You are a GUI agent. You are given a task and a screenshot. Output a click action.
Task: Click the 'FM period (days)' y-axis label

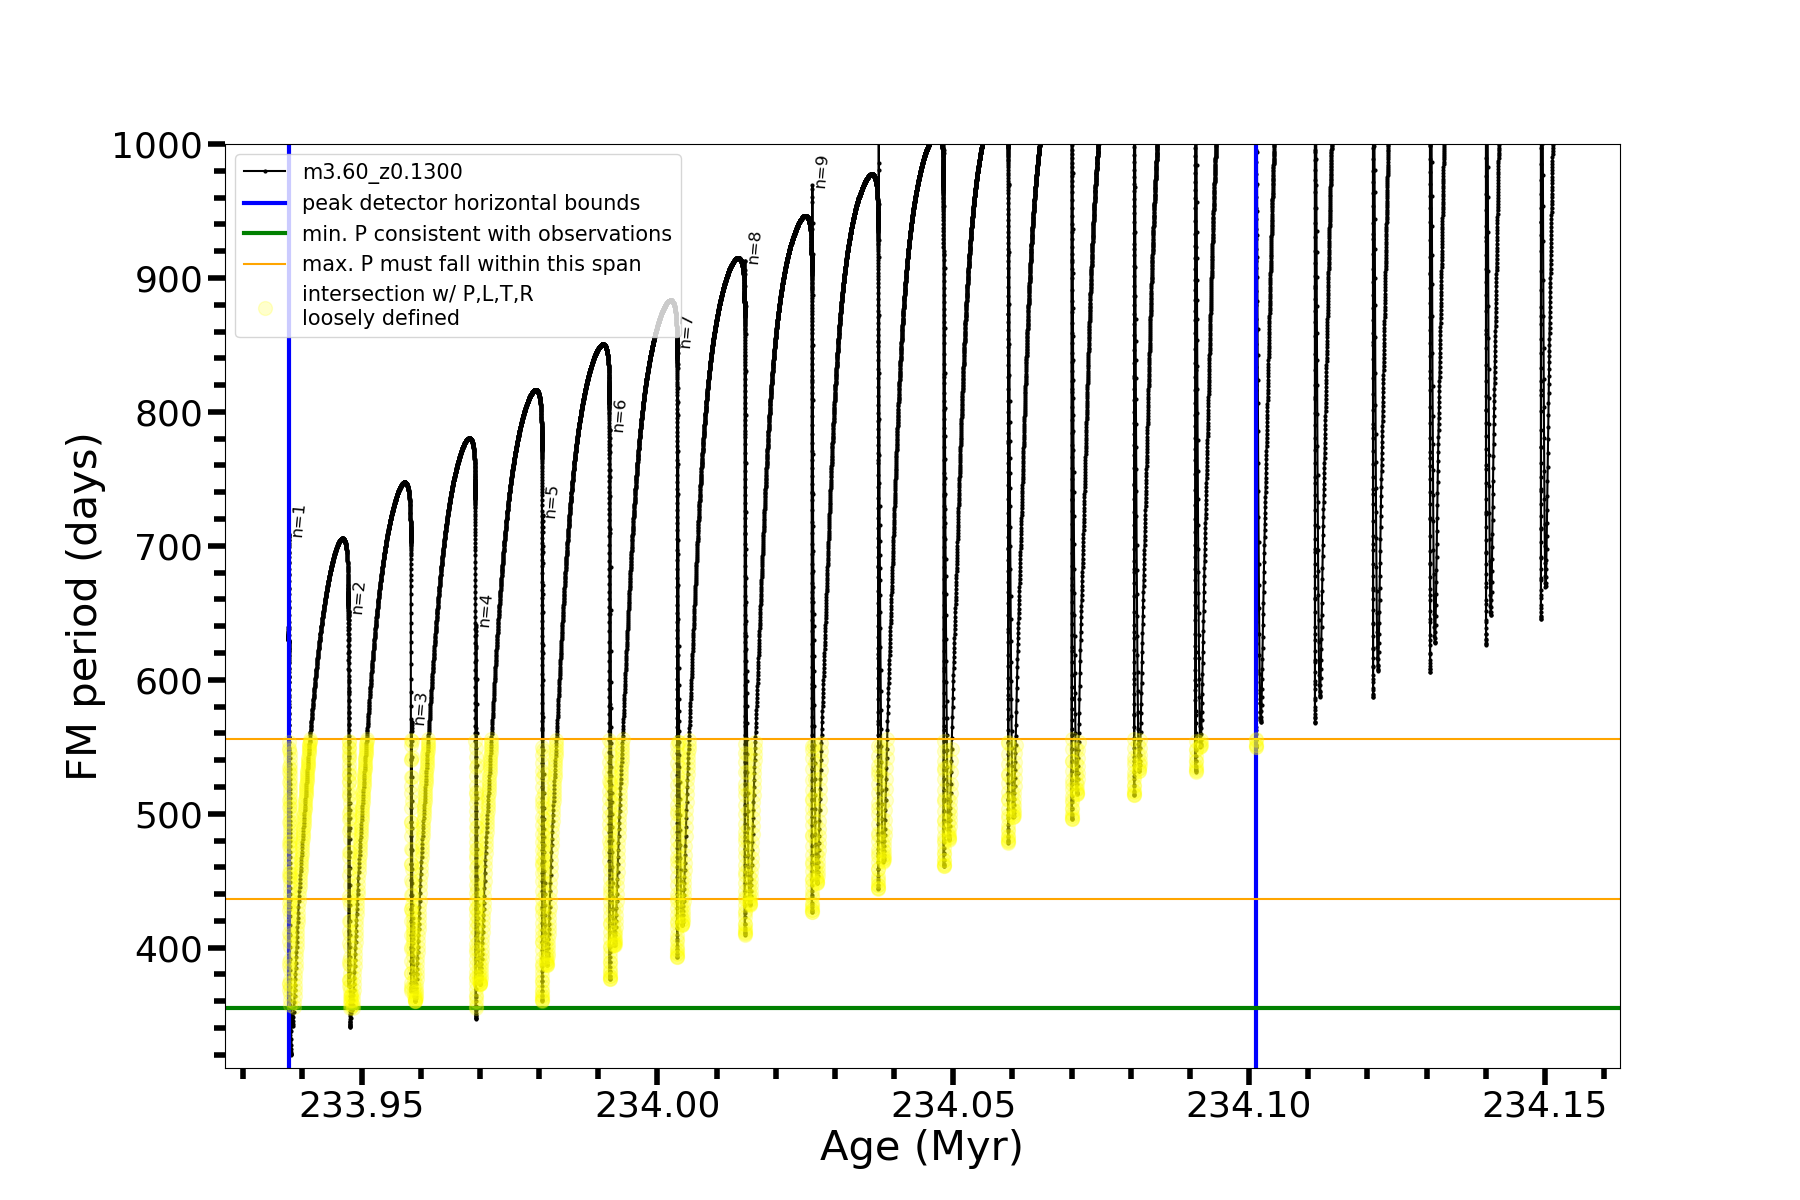tap(83, 606)
